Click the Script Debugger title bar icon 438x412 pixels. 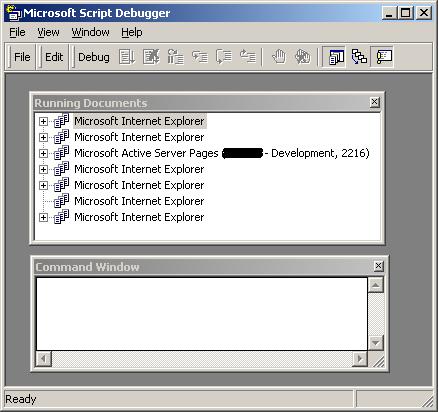click(x=13, y=13)
